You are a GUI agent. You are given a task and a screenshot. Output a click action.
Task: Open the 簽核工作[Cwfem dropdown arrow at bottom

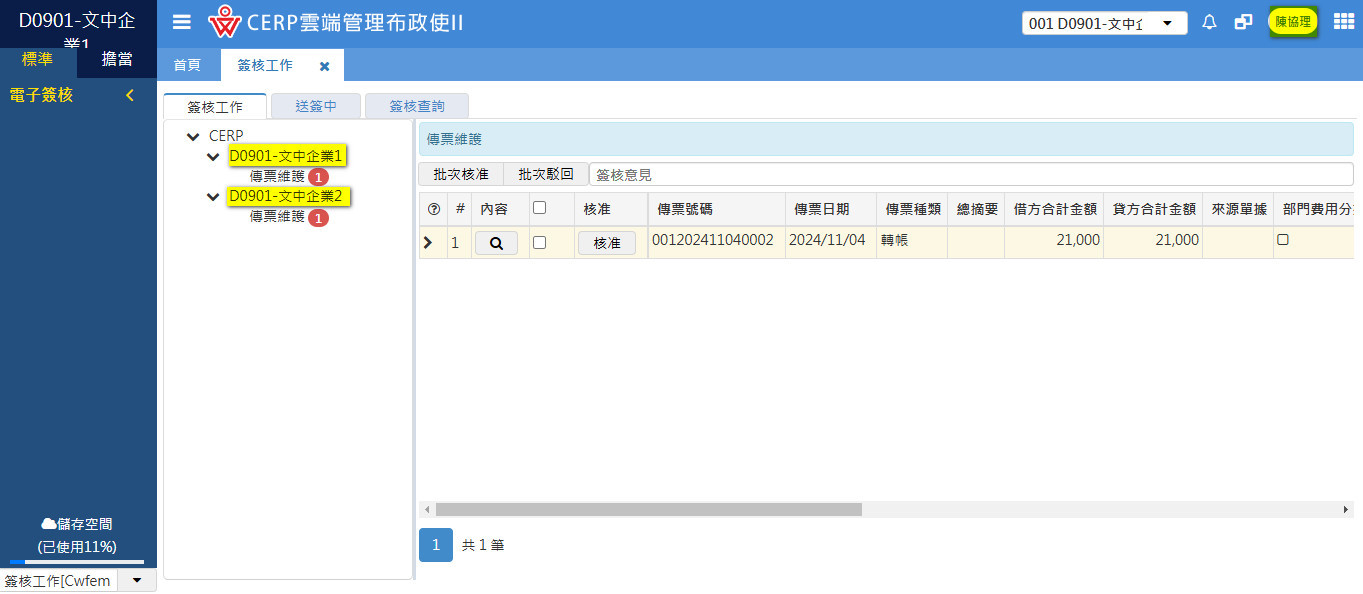point(137,581)
